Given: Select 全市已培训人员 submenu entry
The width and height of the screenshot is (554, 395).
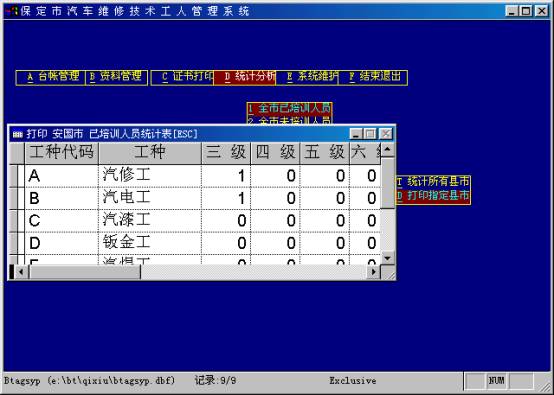Looking at the screenshot, I should click(289, 108).
